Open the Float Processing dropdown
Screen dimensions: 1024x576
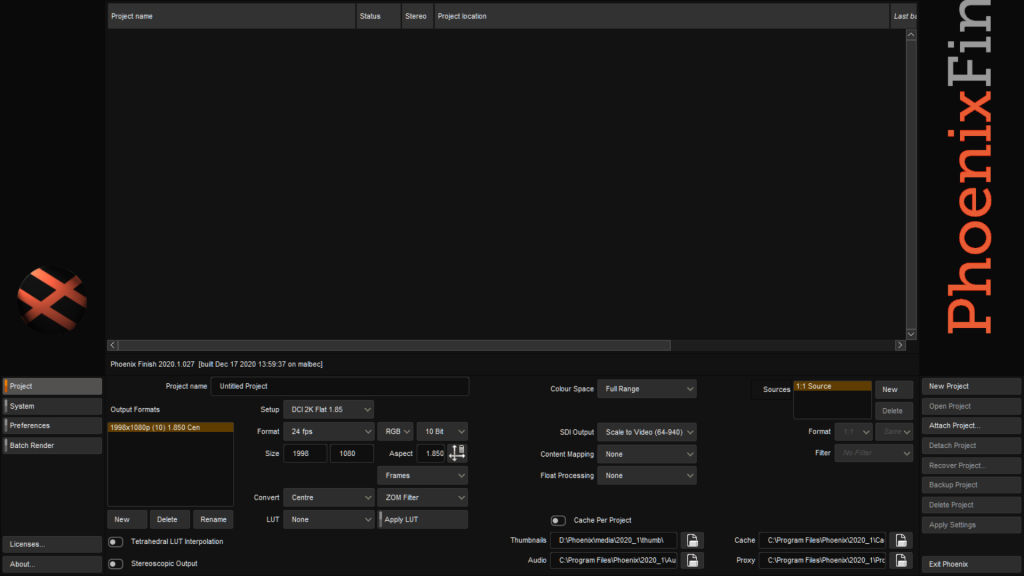[647, 476]
